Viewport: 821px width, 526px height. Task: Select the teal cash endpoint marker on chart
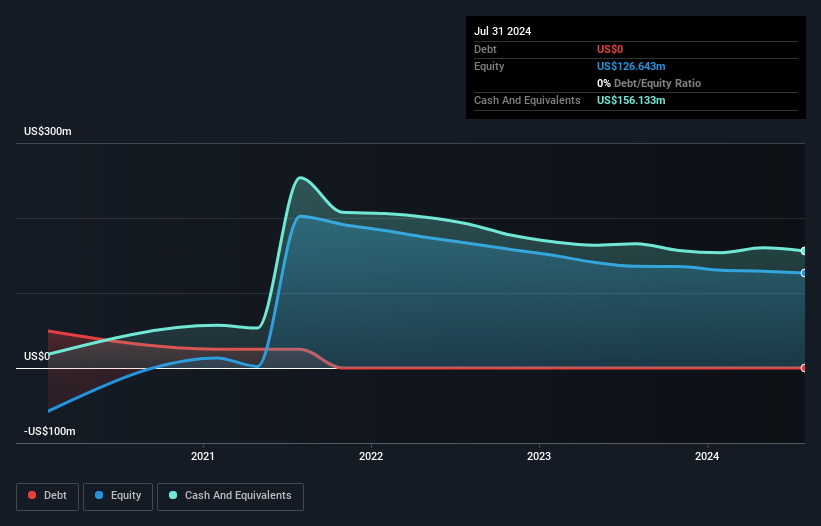click(x=804, y=251)
